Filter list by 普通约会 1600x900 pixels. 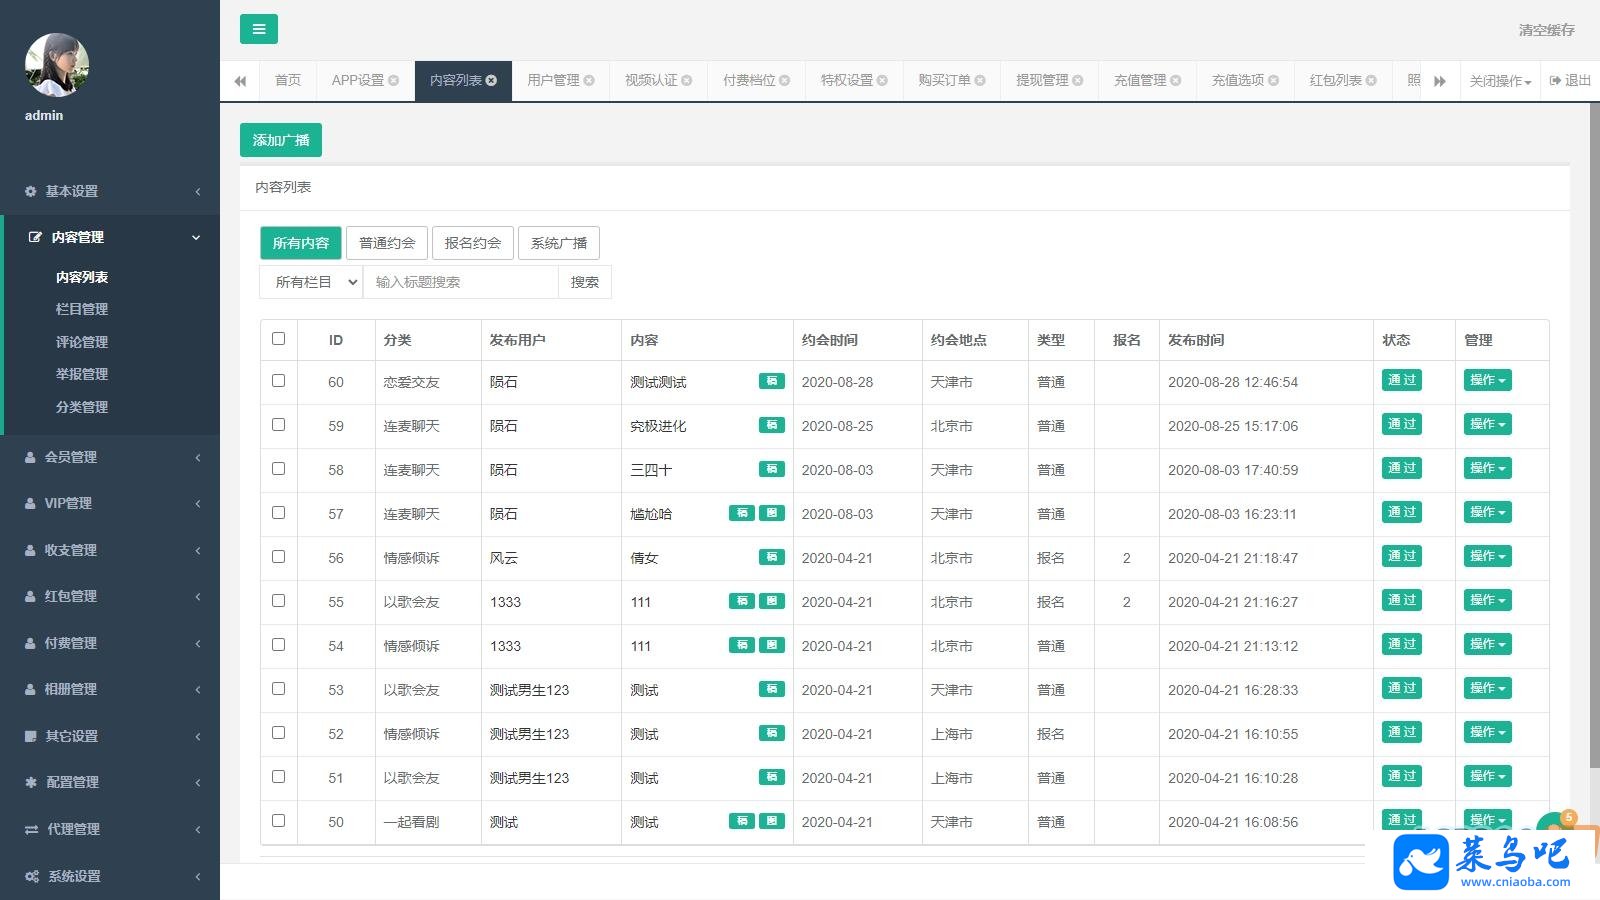coord(387,243)
